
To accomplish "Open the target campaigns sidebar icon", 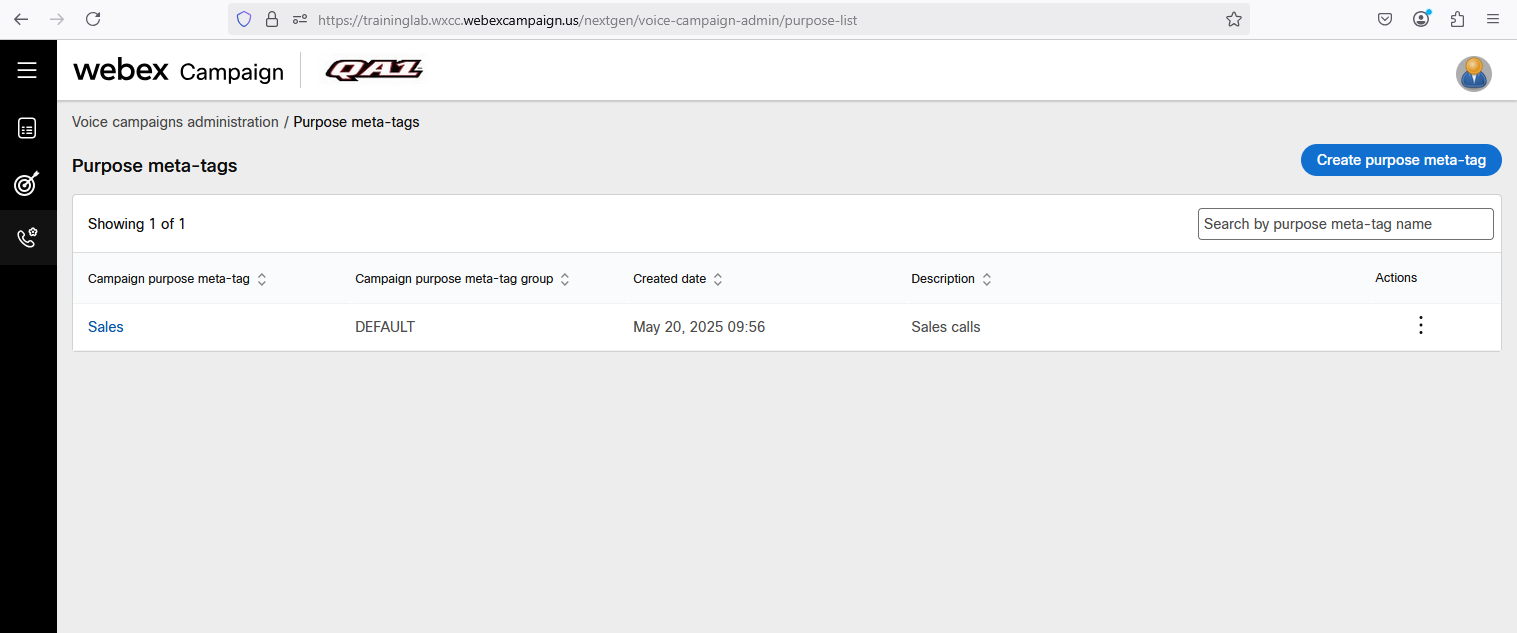I will [x=27, y=183].
